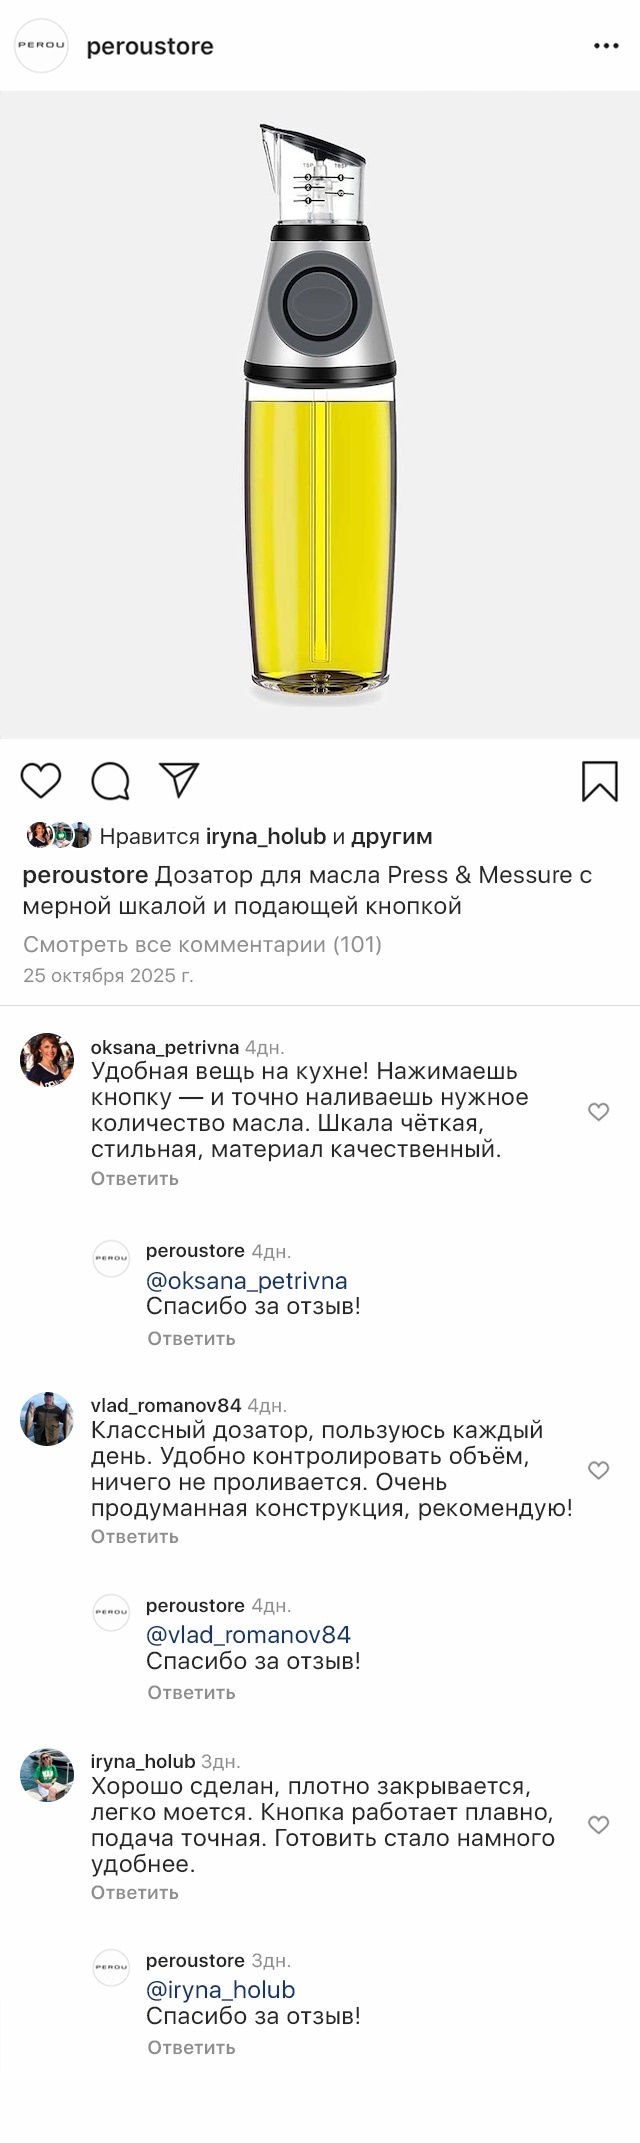Open the oil dispenser product photo
The height and width of the screenshot is (2143, 640).
tap(320, 414)
